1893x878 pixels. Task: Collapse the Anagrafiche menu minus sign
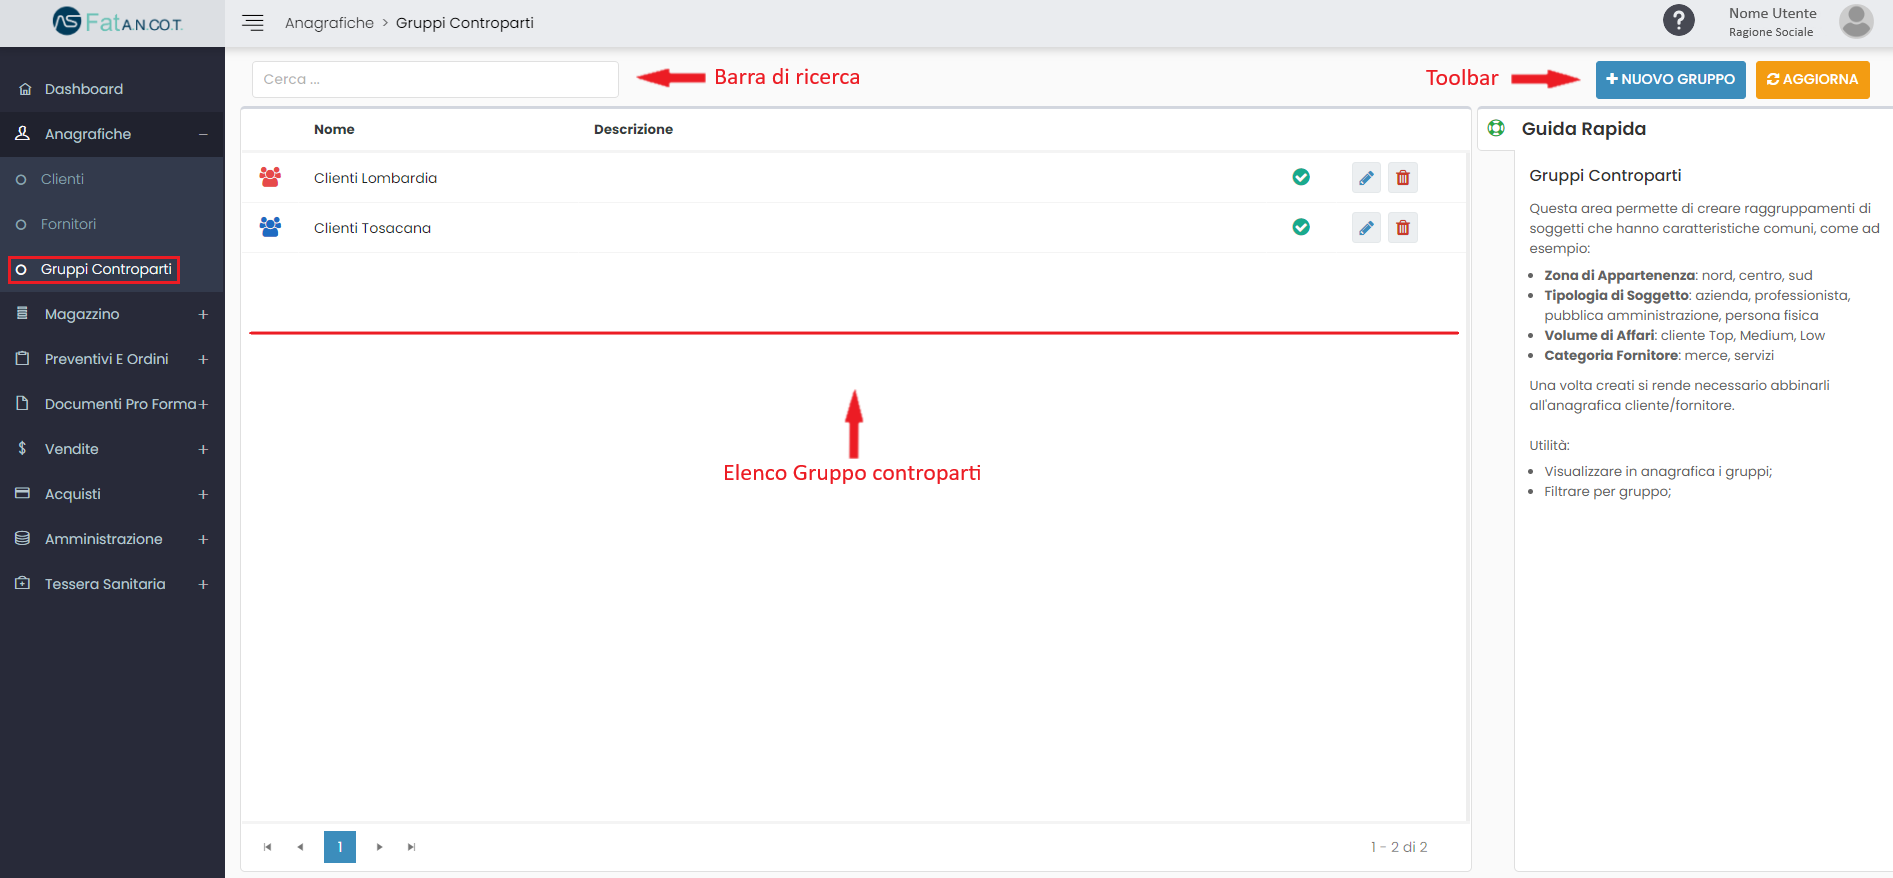click(203, 134)
